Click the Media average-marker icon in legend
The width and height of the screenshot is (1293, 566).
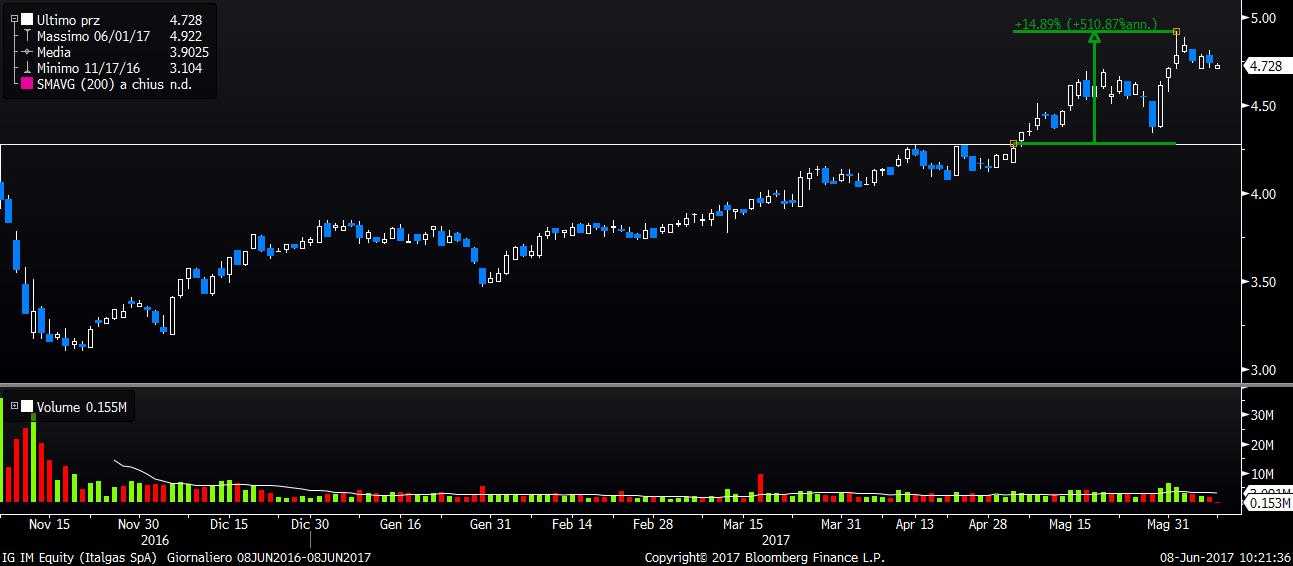[27, 52]
